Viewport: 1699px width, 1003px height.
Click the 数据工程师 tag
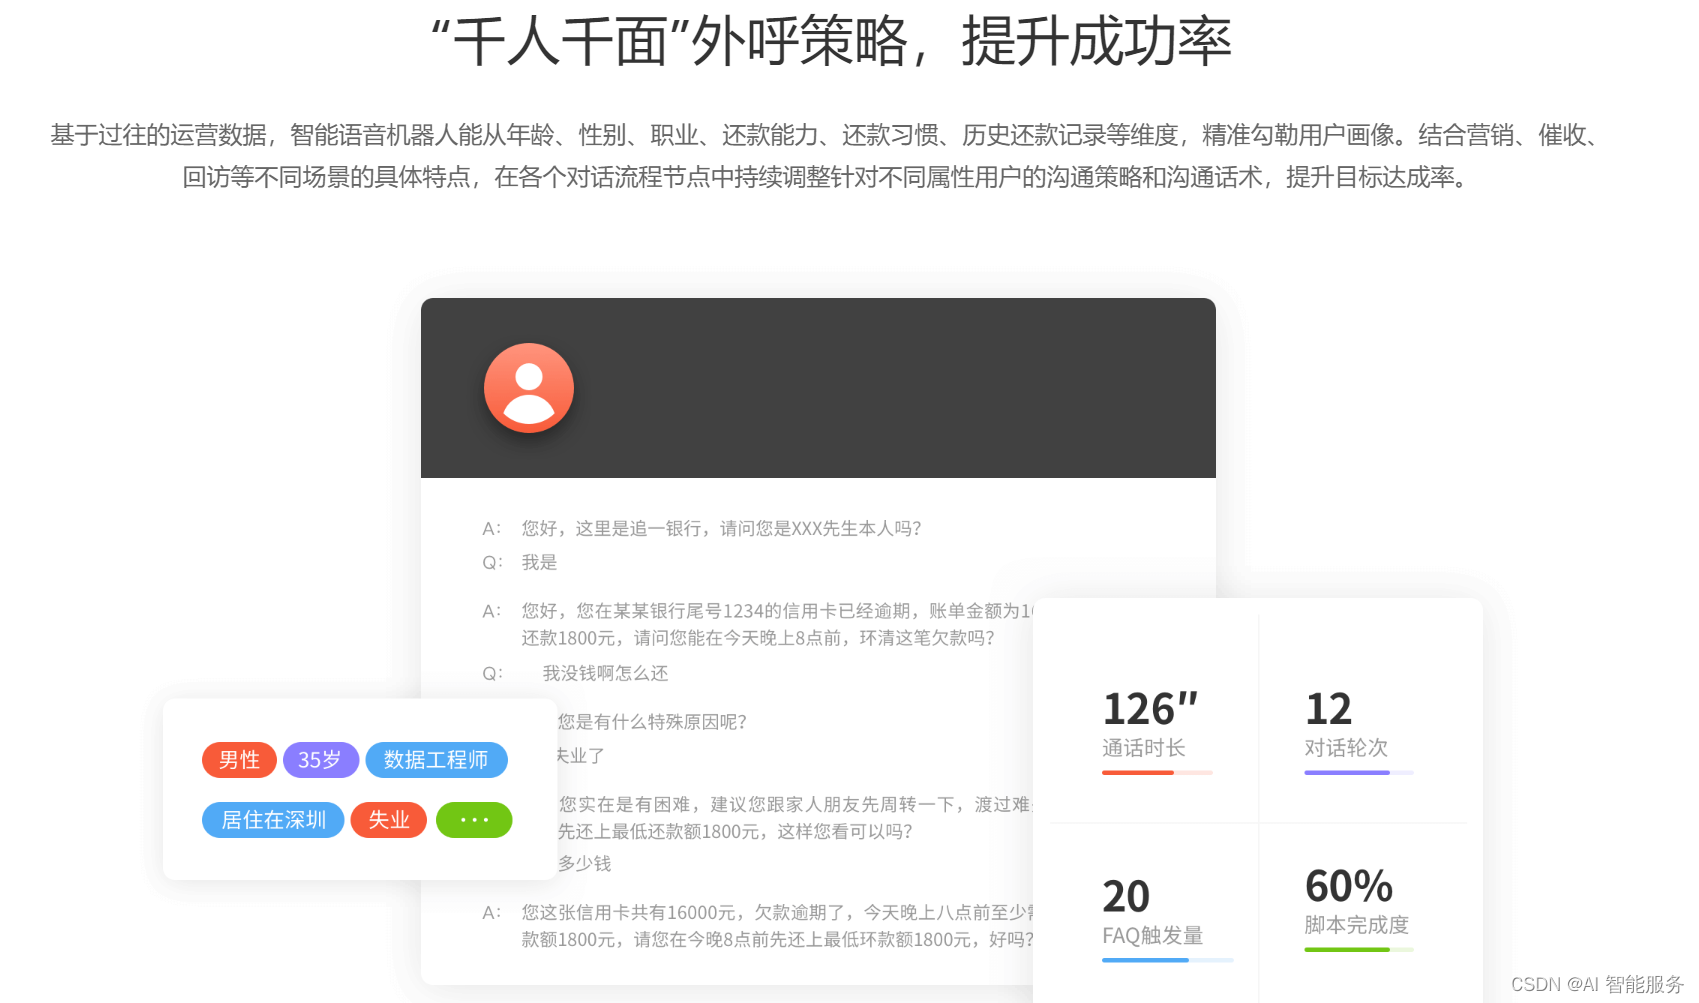tap(436, 760)
